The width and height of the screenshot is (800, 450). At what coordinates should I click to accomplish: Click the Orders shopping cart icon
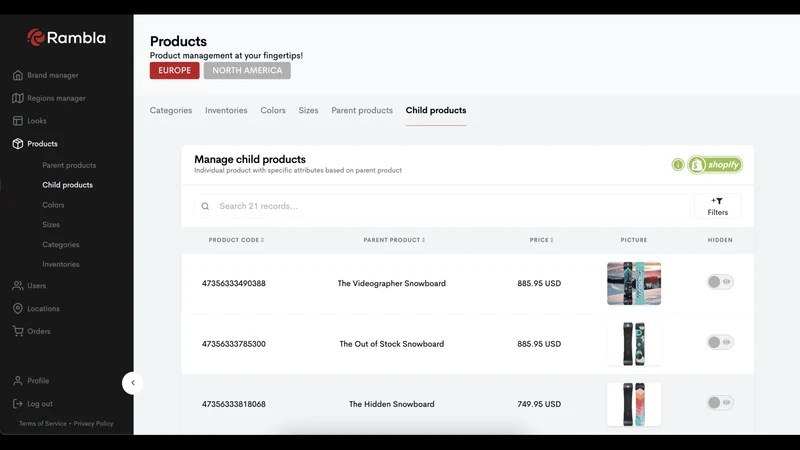pyautogui.click(x=18, y=331)
